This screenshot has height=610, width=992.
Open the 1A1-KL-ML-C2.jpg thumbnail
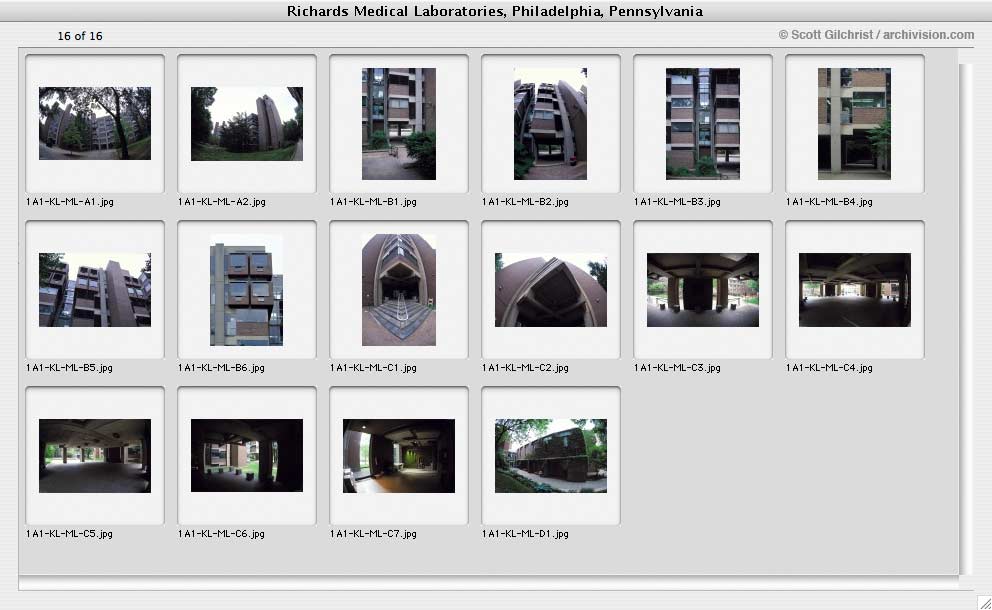point(550,290)
